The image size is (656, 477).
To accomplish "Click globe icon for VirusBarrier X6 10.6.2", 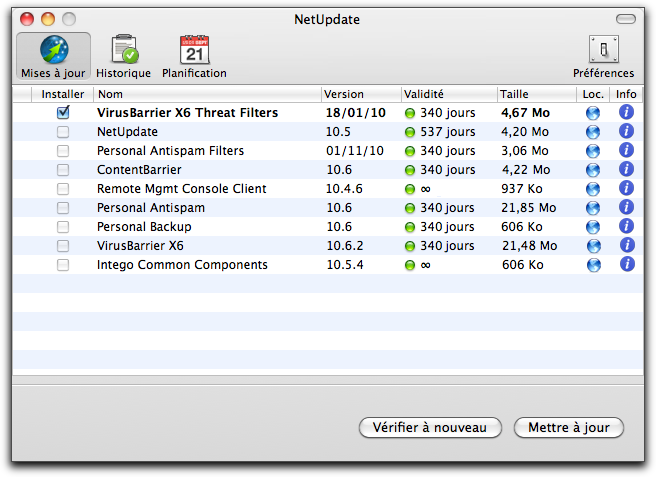I will [594, 246].
